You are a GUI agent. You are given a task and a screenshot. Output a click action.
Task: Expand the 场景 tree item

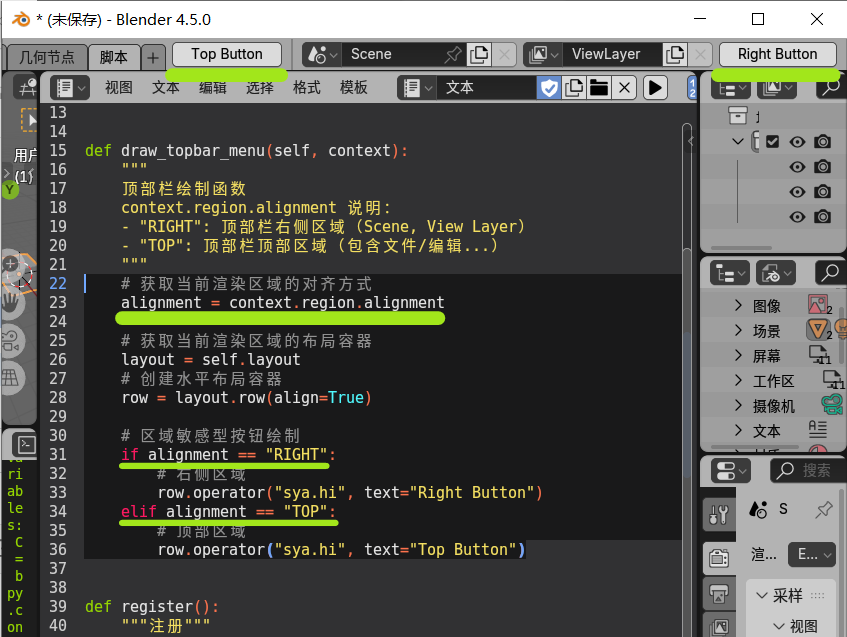(738, 330)
